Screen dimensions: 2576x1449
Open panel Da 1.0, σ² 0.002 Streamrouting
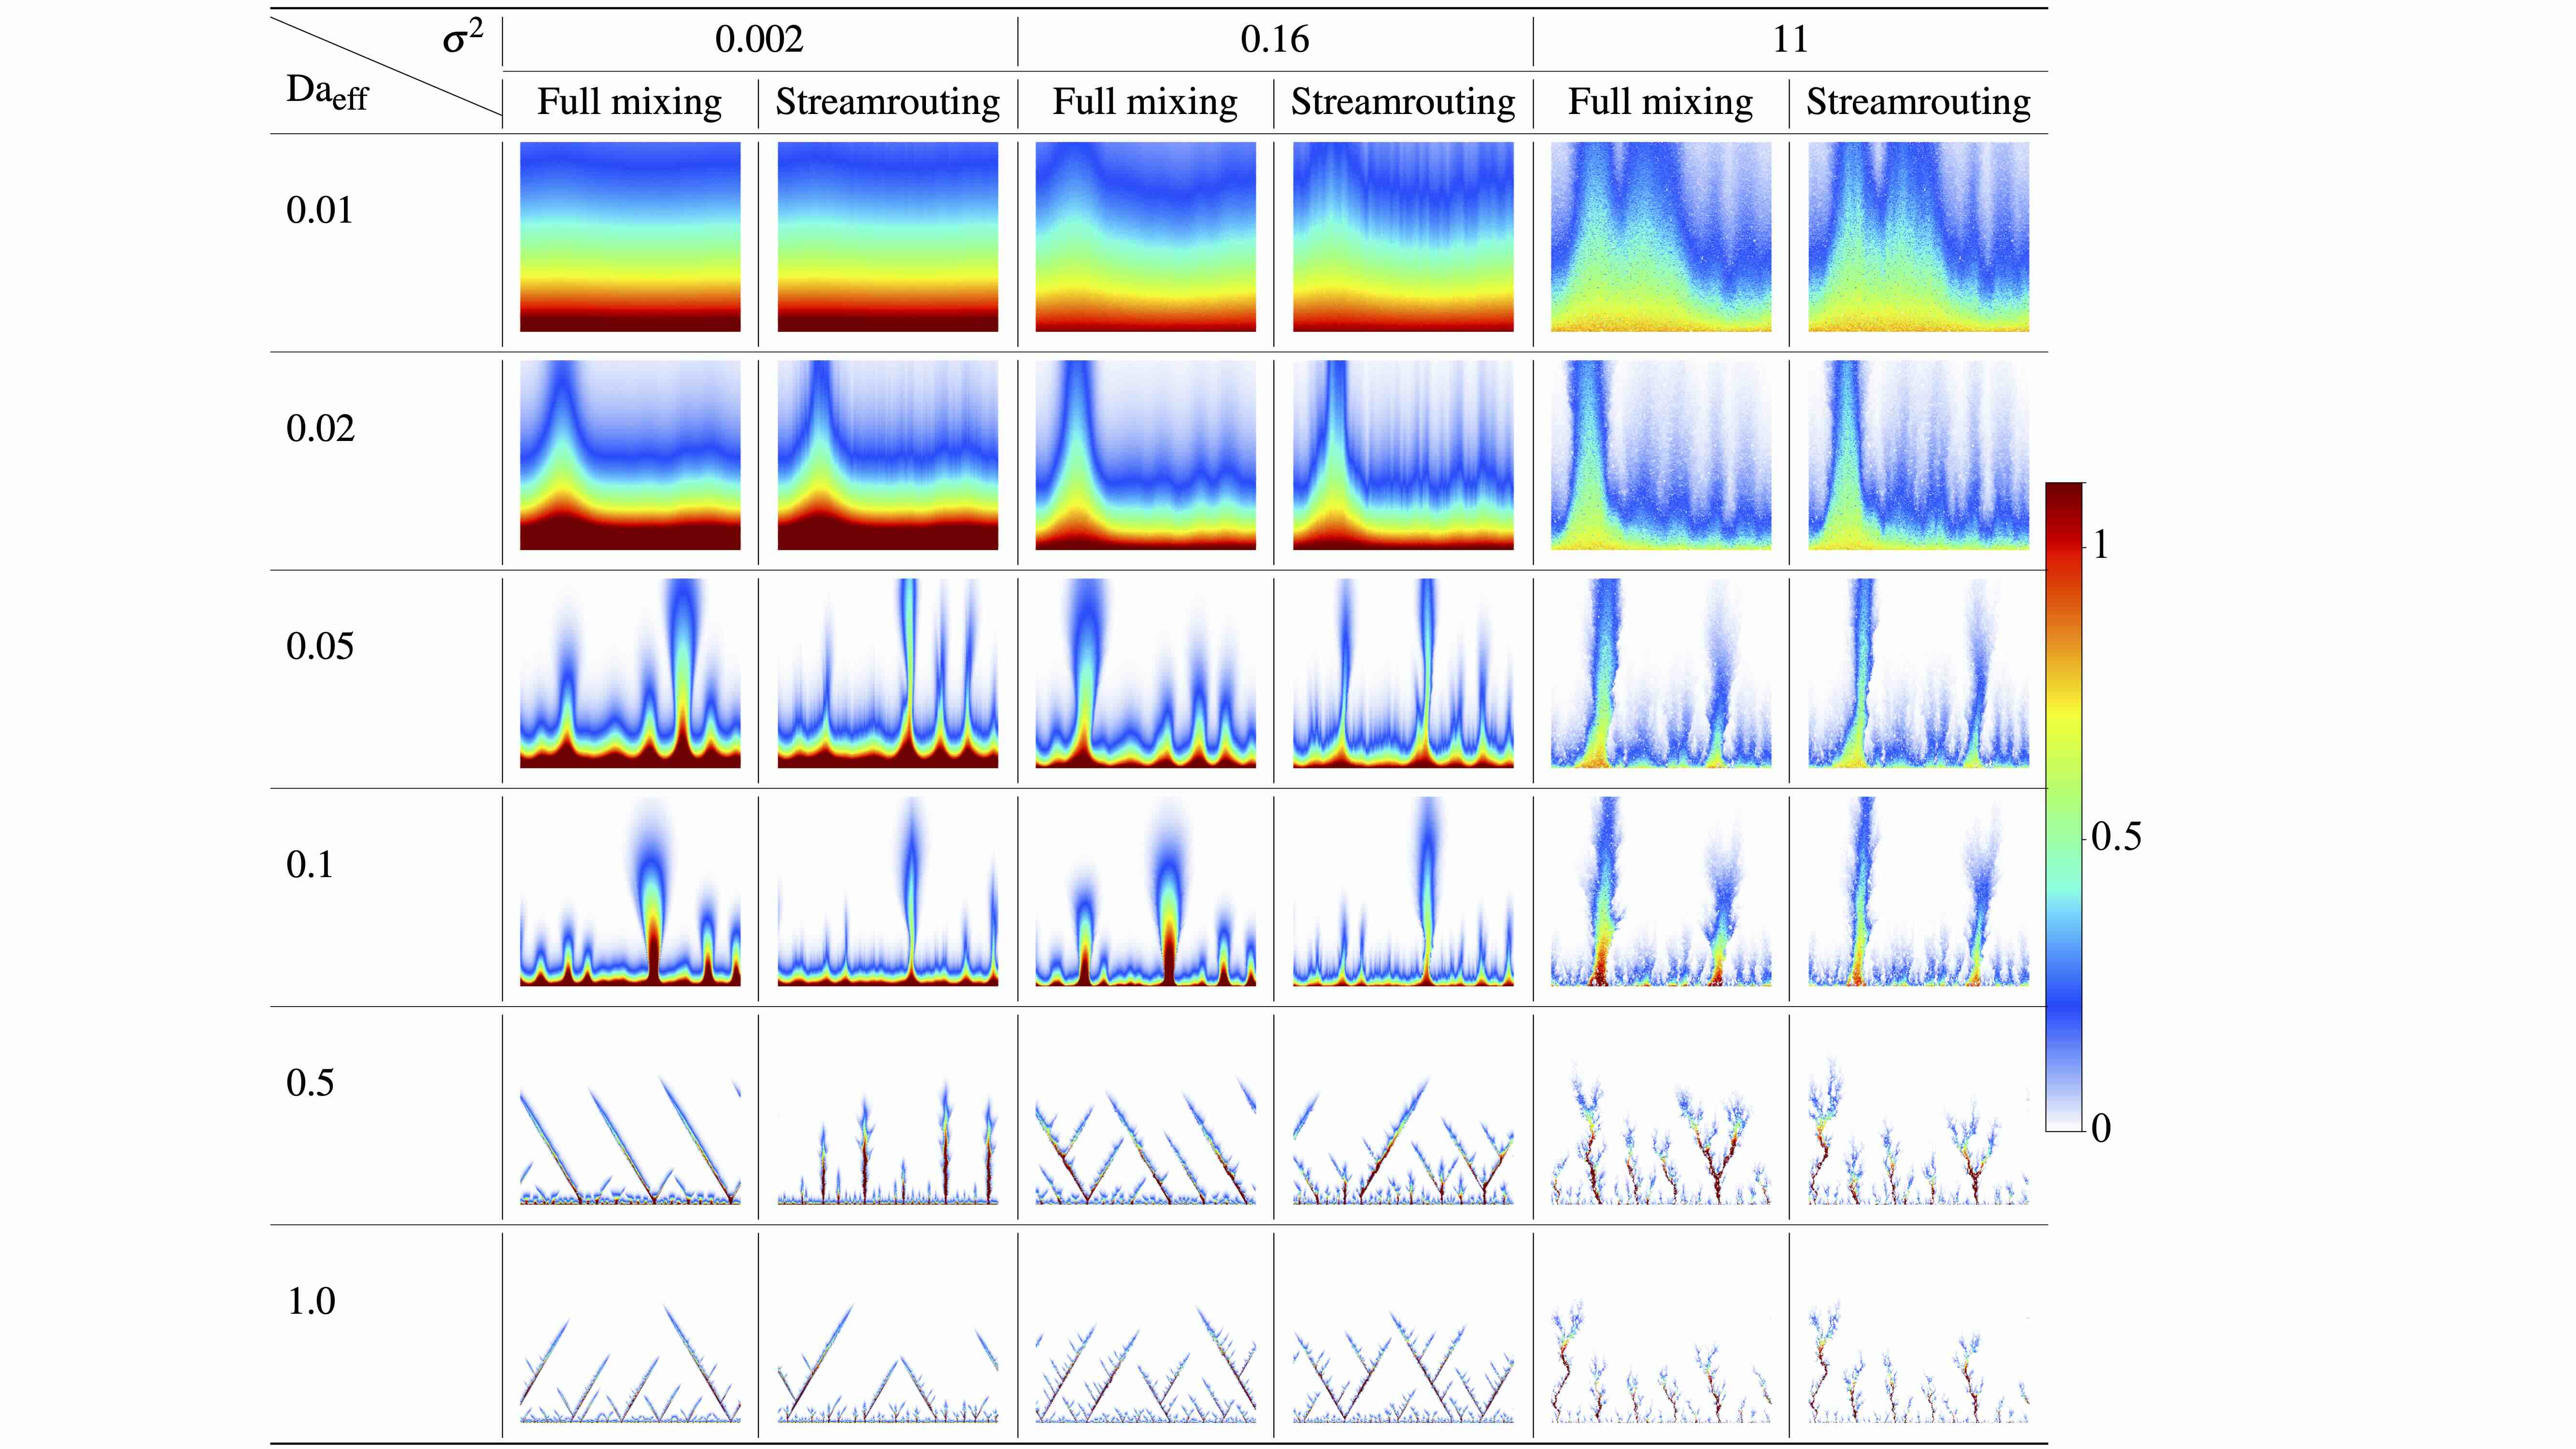tap(888, 1328)
